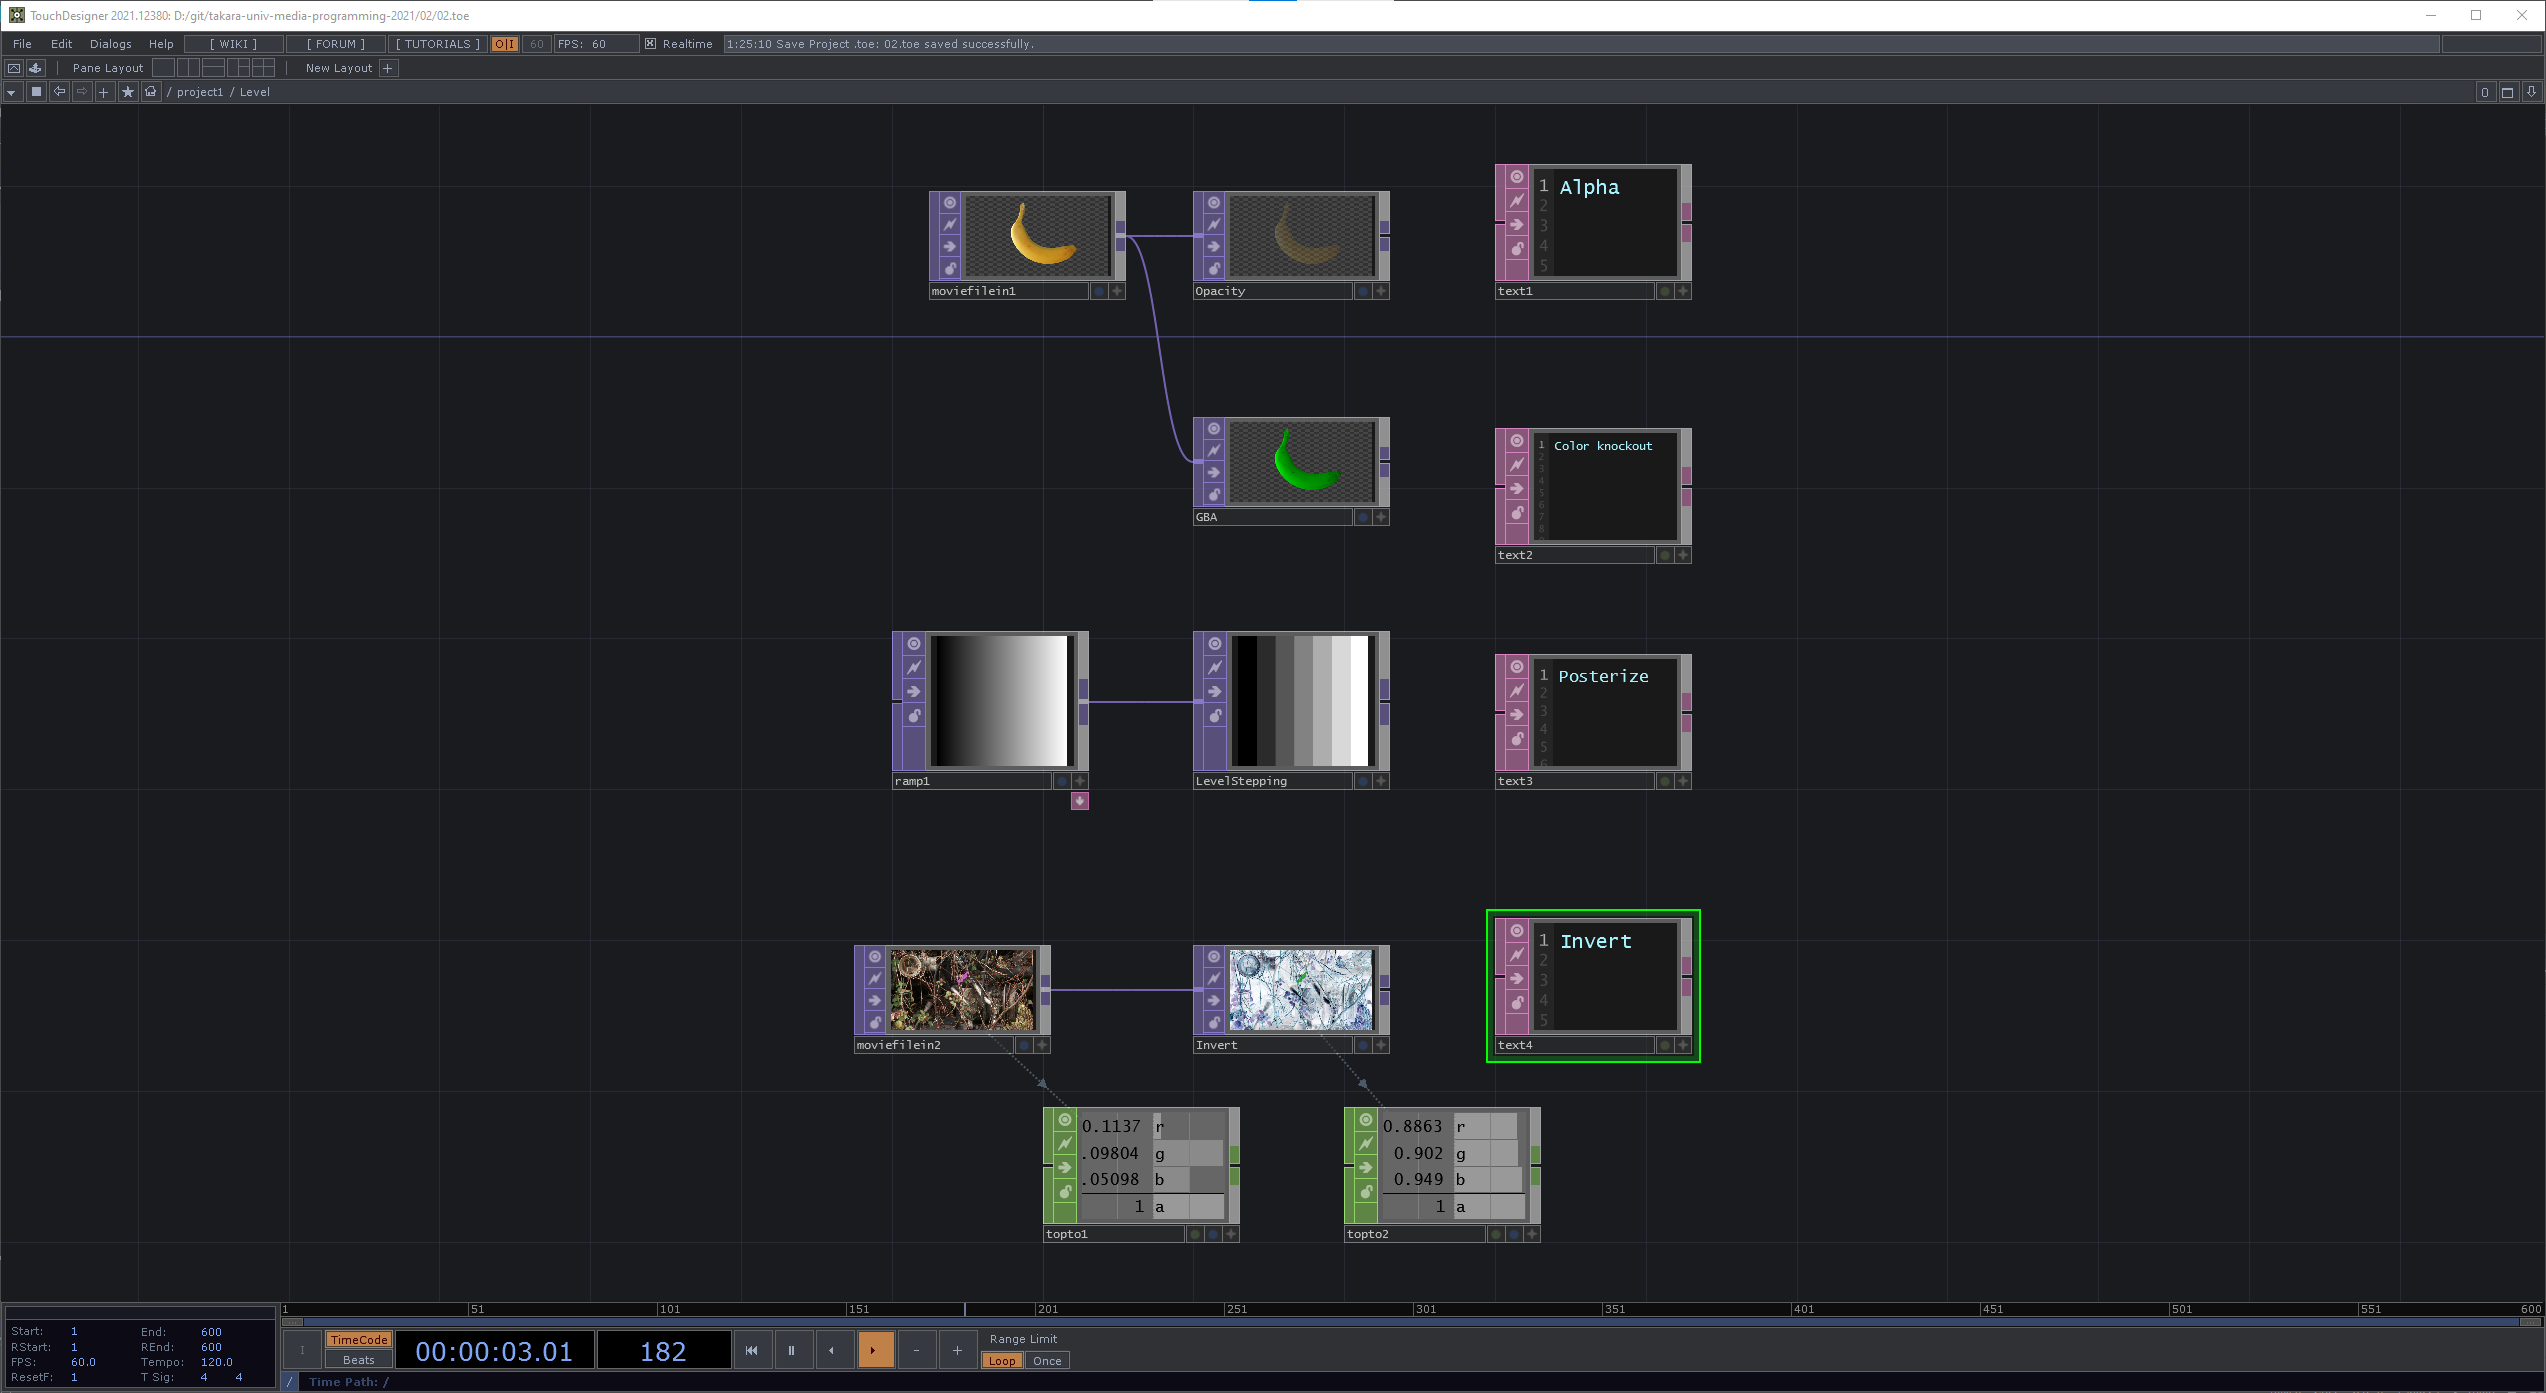Switch range limit to Once
Image resolution: width=2546 pixels, height=1393 pixels.
click(x=1047, y=1361)
